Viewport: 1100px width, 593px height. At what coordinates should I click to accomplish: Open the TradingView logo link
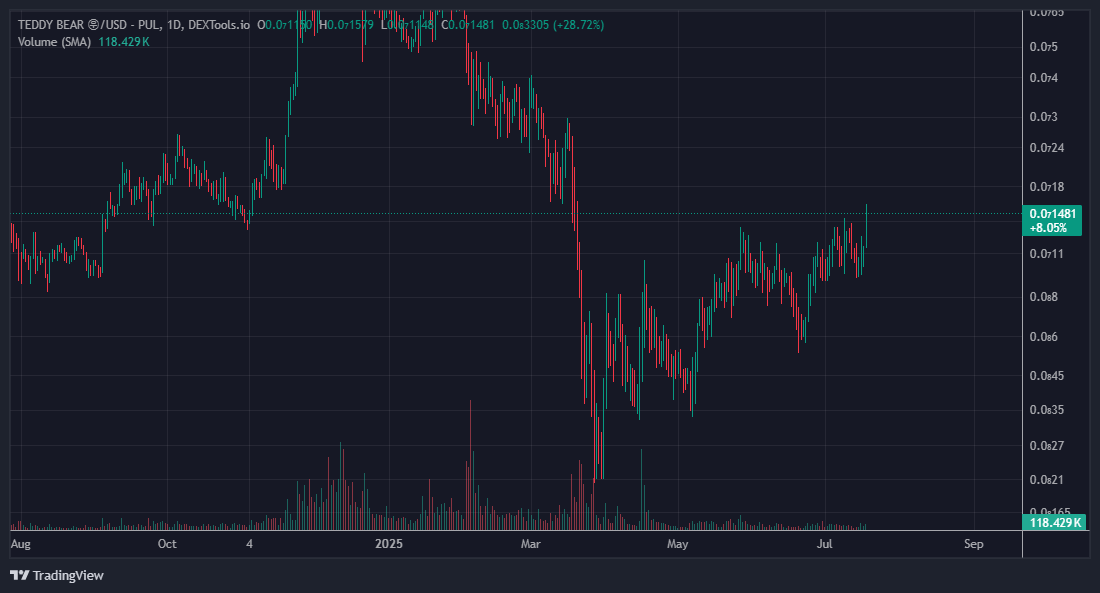tap(57, 575)
